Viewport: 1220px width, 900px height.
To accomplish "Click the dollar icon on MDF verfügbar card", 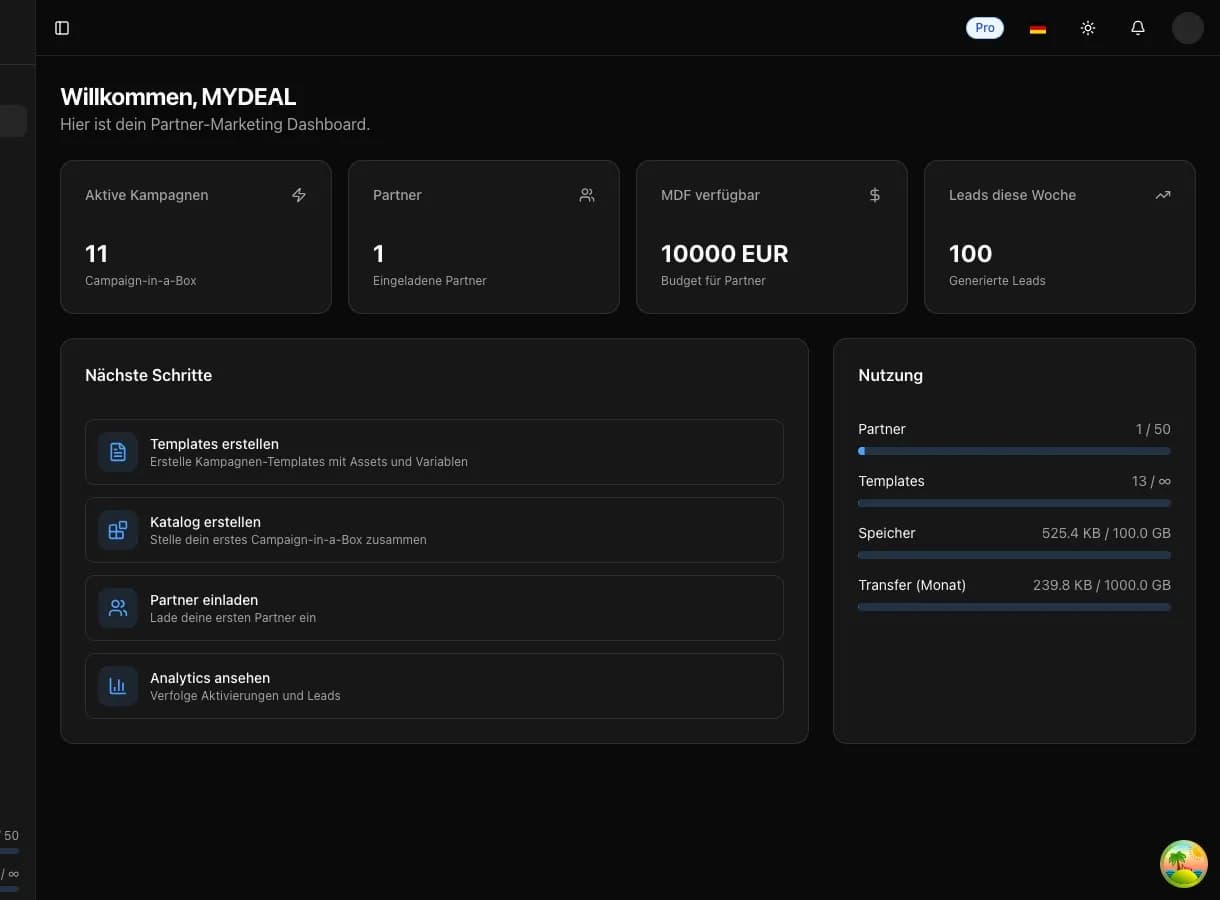I will click(x=874, y=195).
